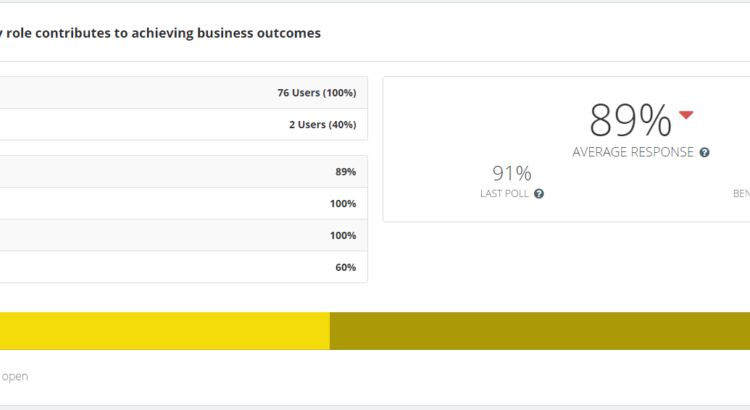Click the business outcomes question title

click(160, 33)
